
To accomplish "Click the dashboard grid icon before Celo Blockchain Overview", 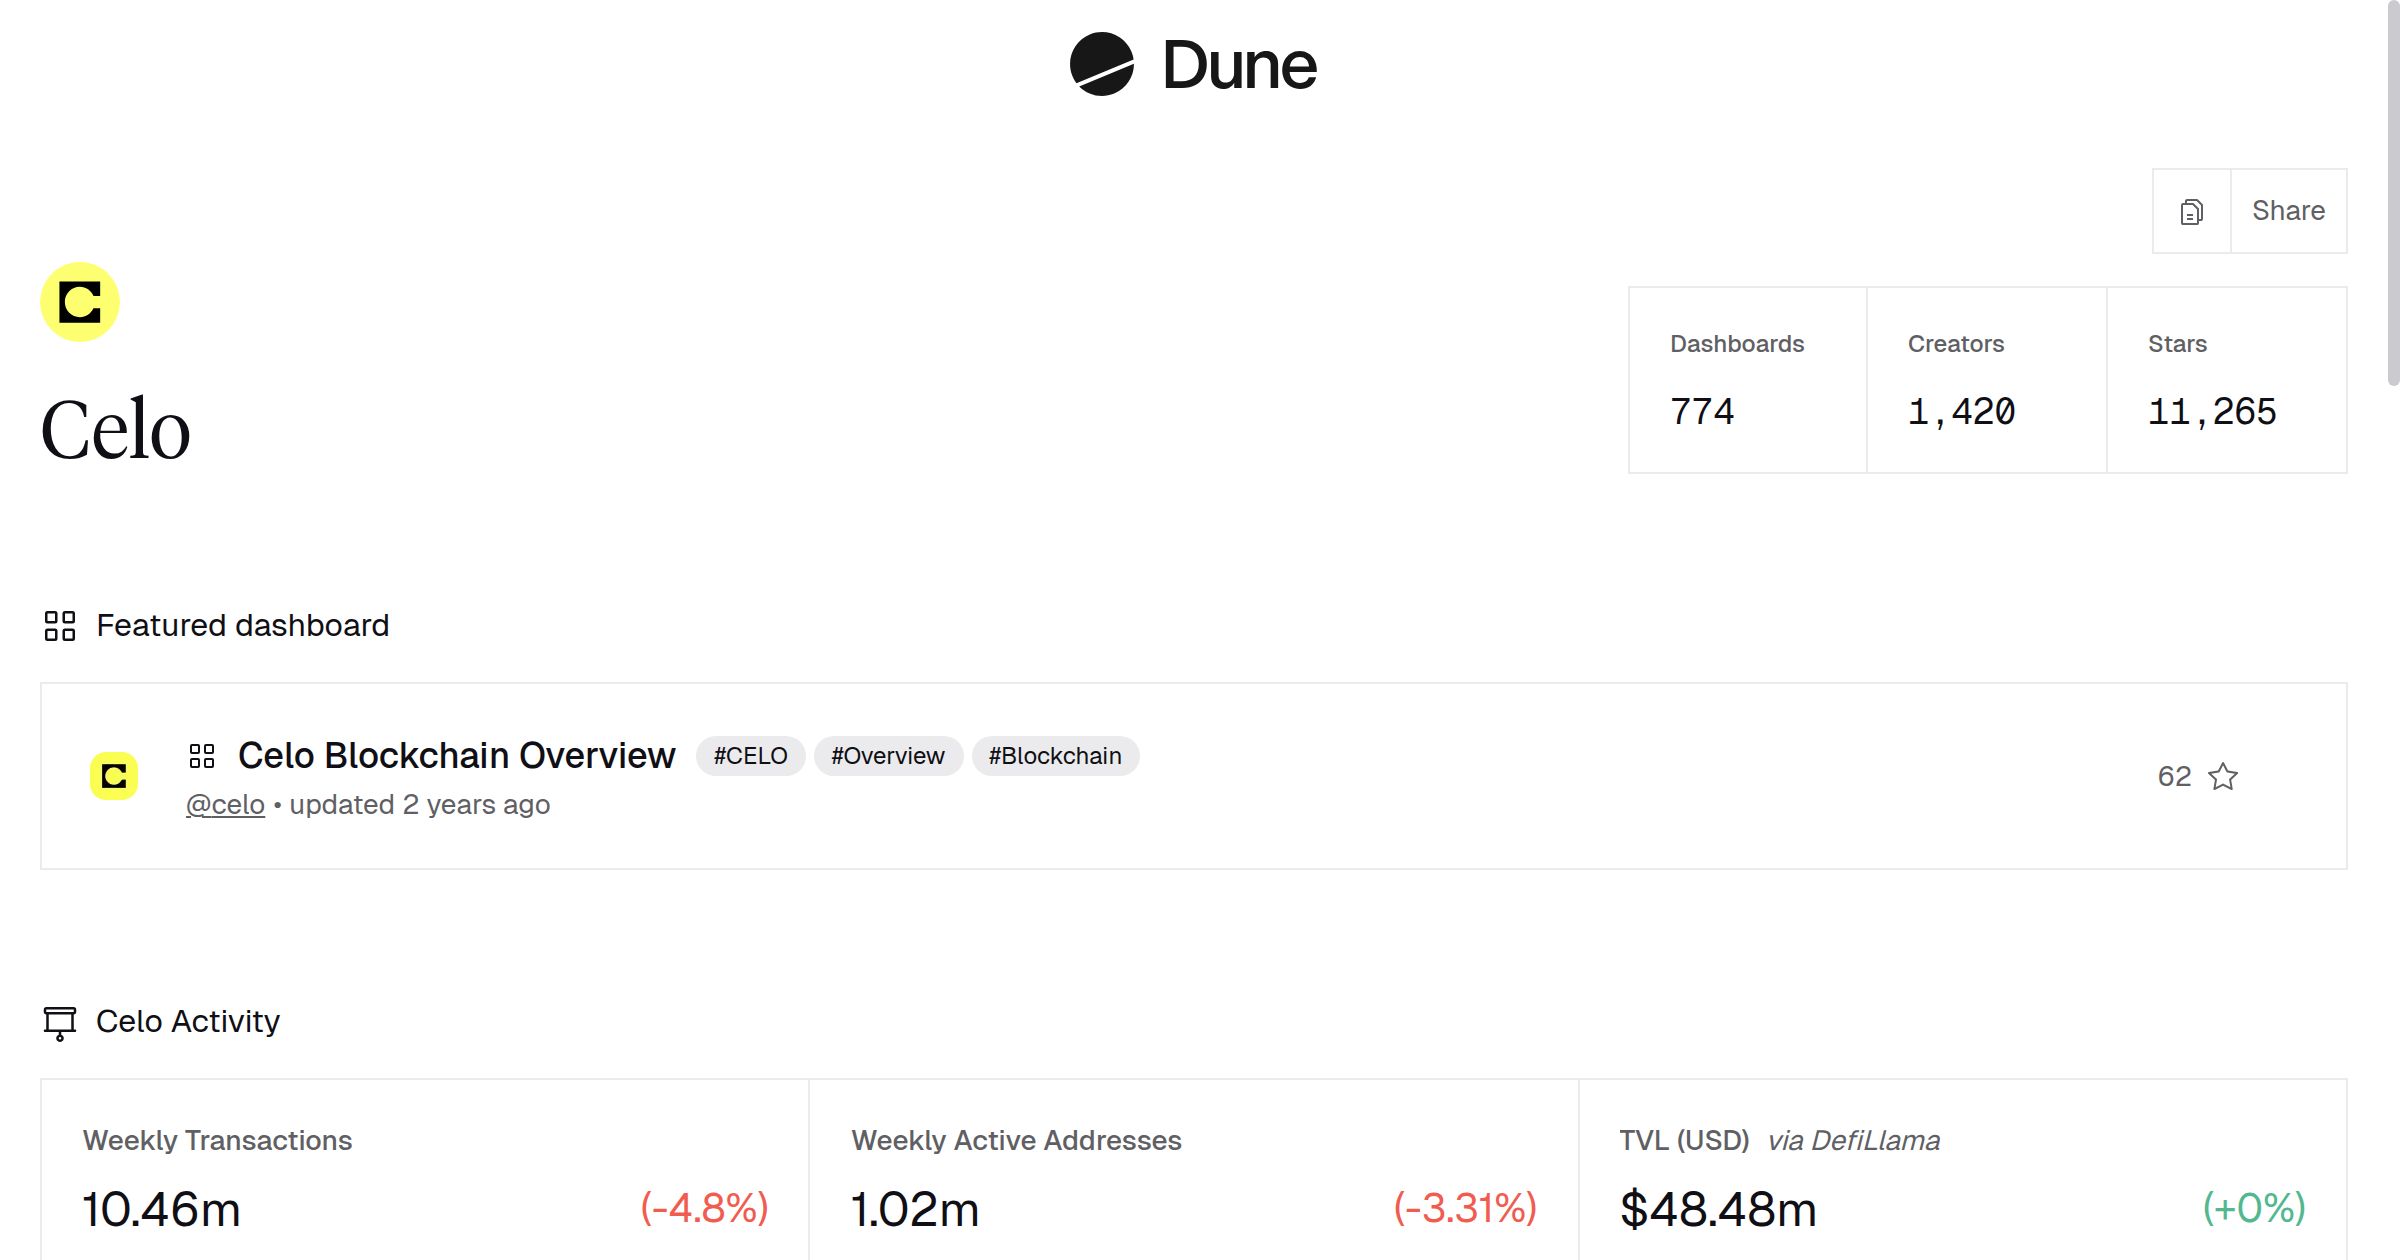I will (202, 756).
